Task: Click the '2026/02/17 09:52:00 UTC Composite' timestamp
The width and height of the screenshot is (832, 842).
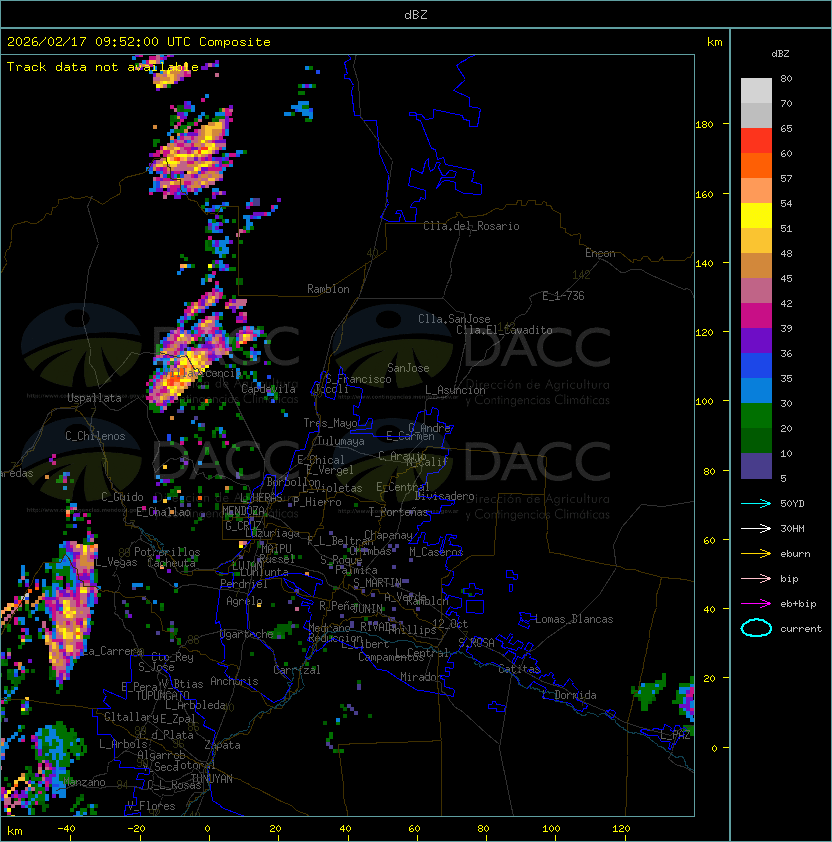Action: click(x=139, y=42)
